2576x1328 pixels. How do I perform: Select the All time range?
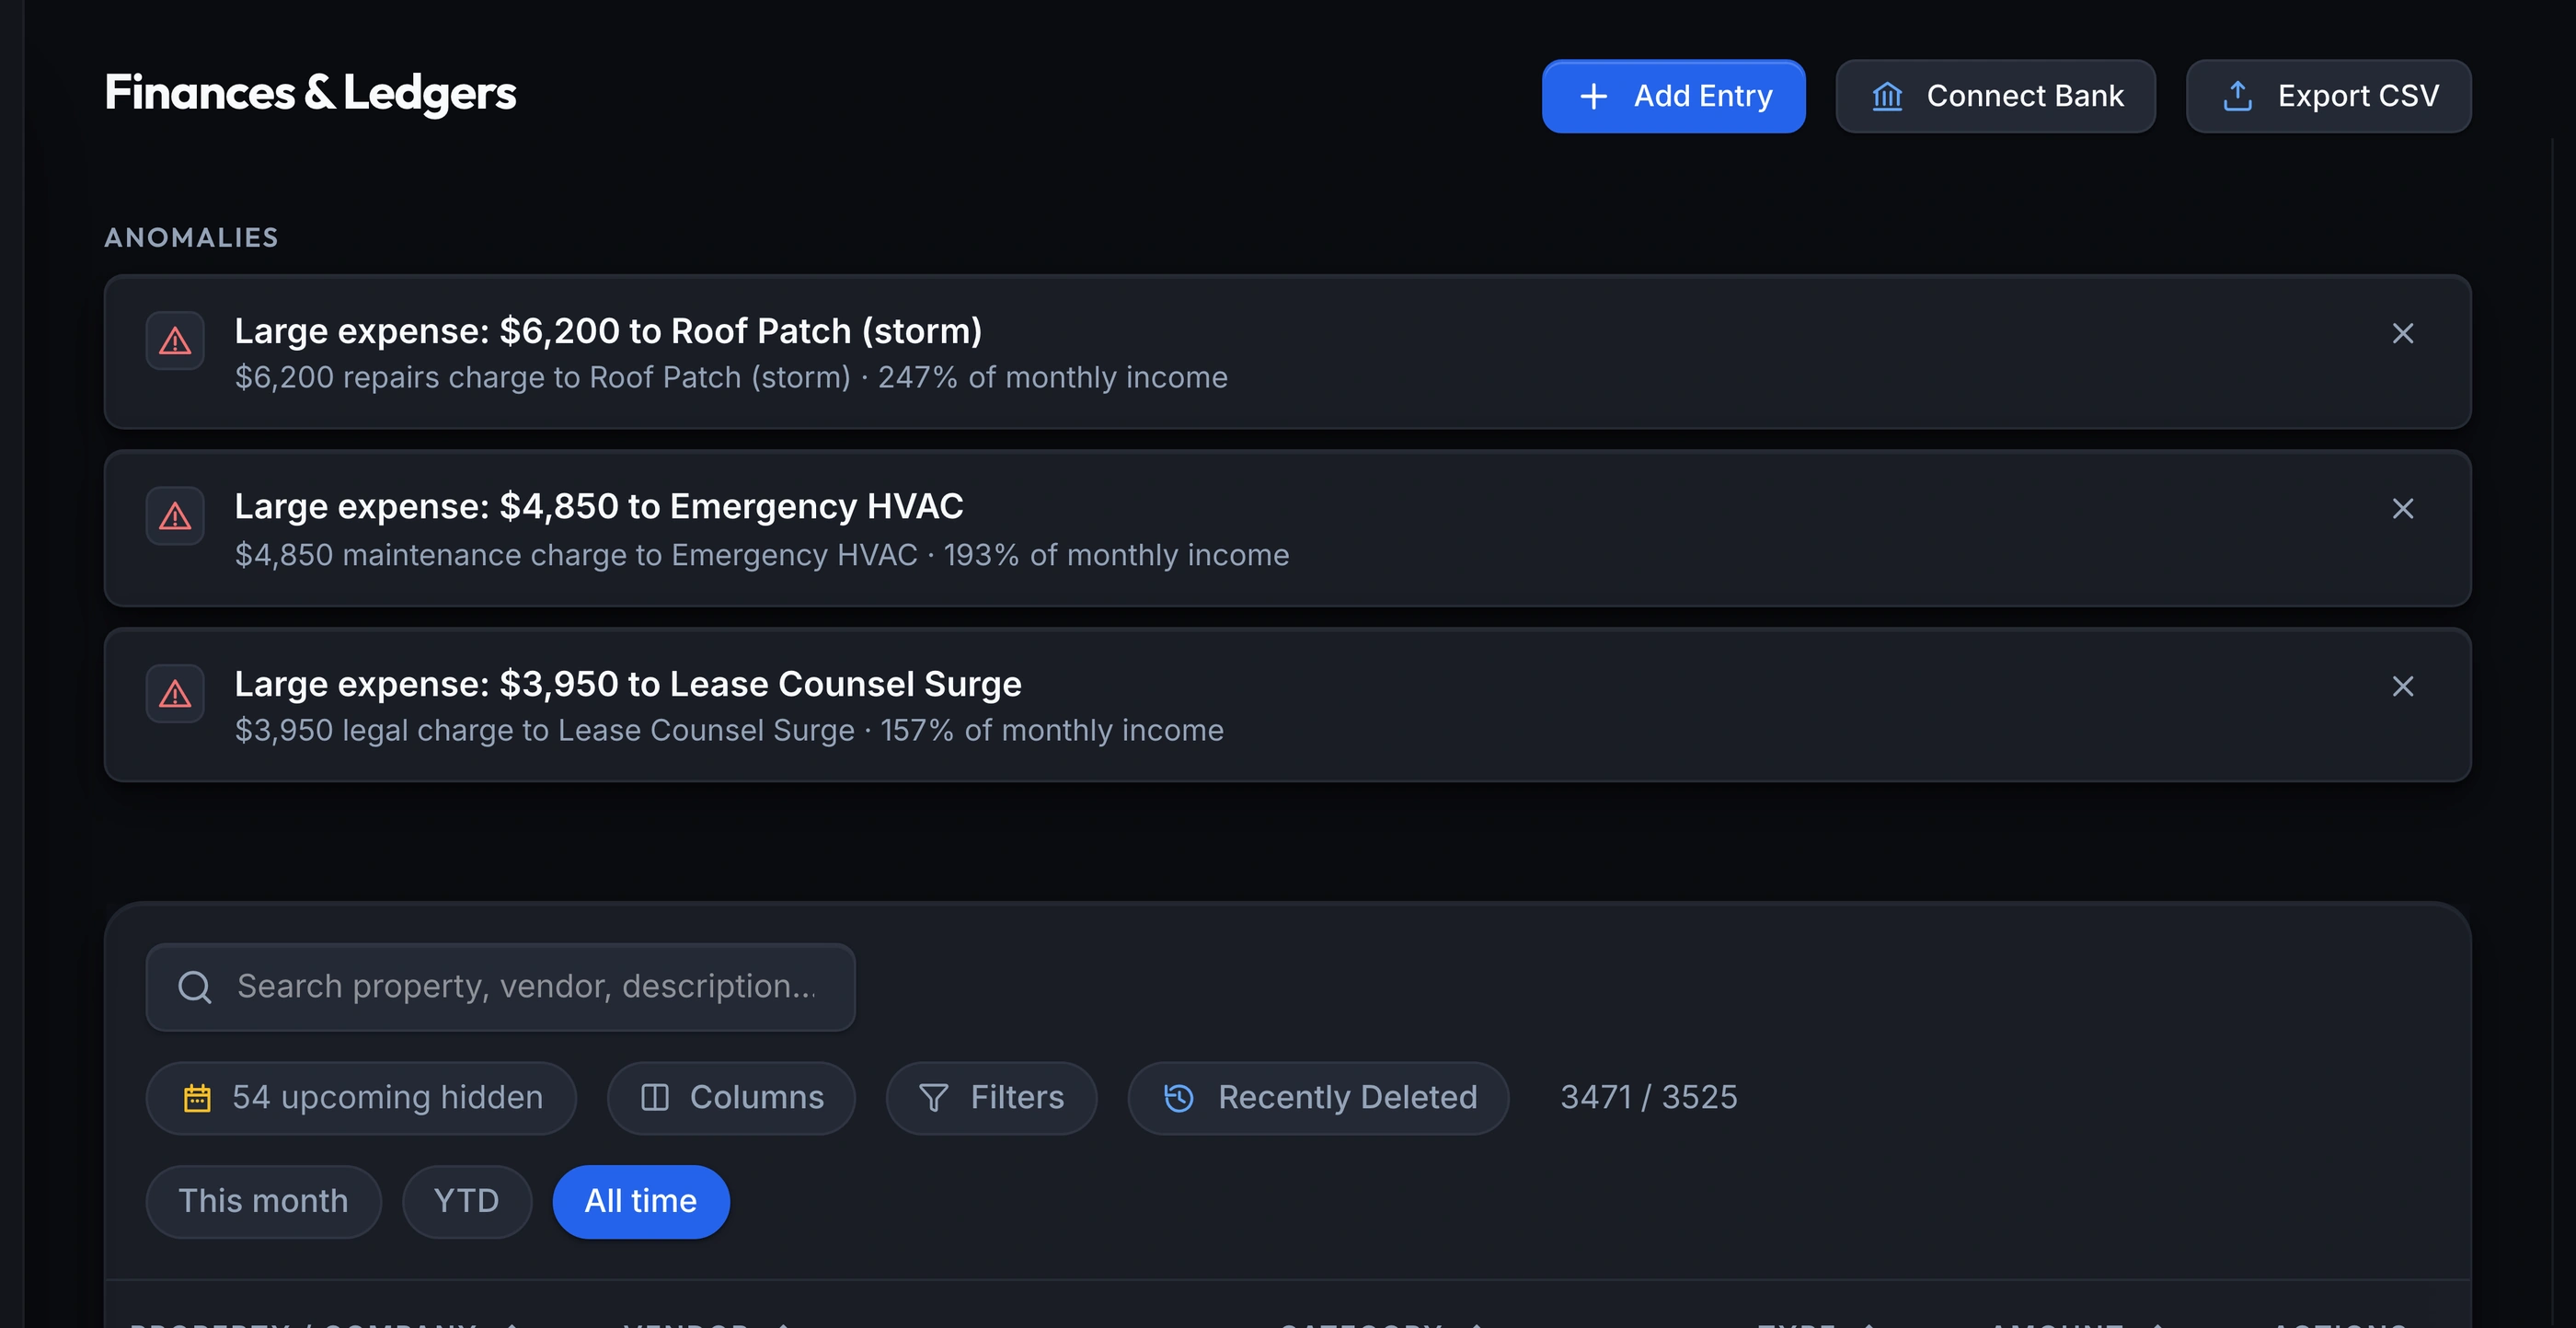(x=641, y=1201)
